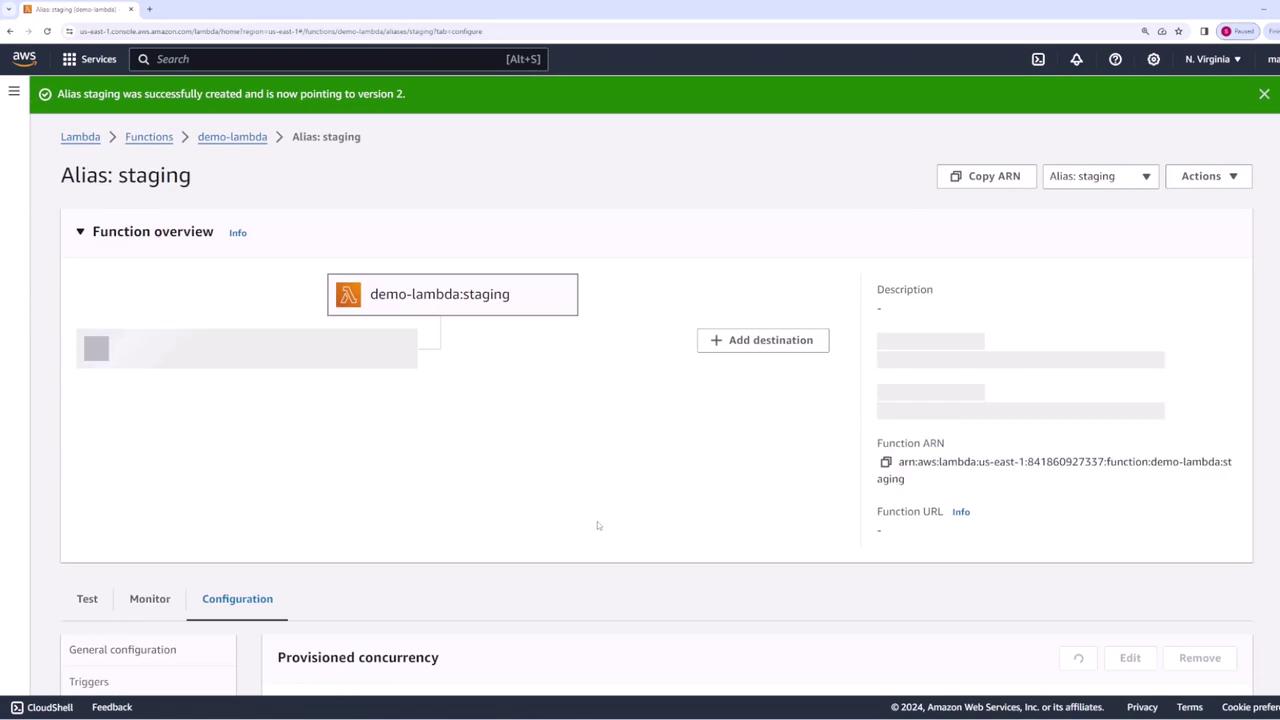Open the settings gear in AWS header
Image resolution: width=1280 pixels, height=720 pixels.
click(1153, 59)
